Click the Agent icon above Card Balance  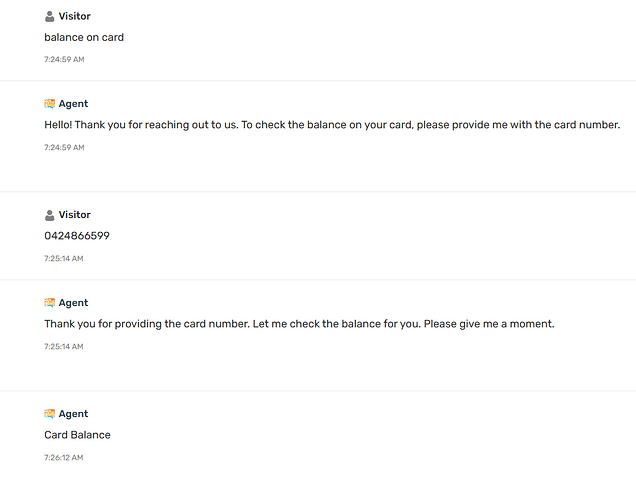point(49,414)
